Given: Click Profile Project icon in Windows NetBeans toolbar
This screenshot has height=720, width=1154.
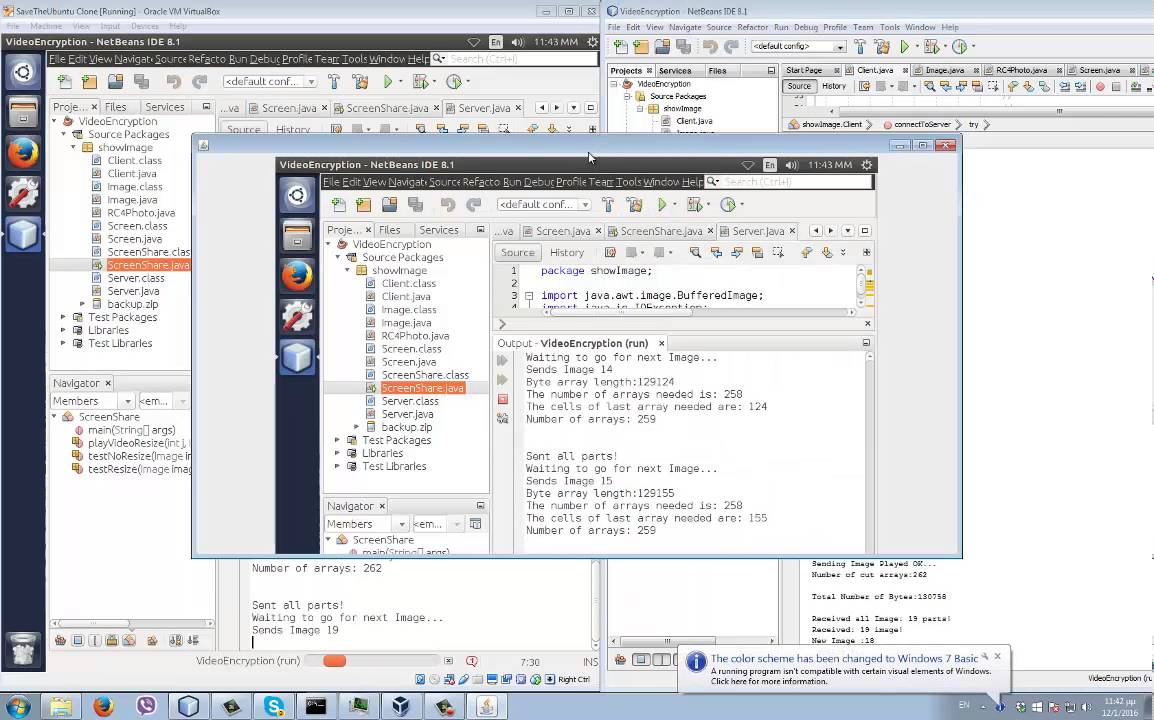Looking at the screenshot, I should pyautogui.click(x=960, y=47).
